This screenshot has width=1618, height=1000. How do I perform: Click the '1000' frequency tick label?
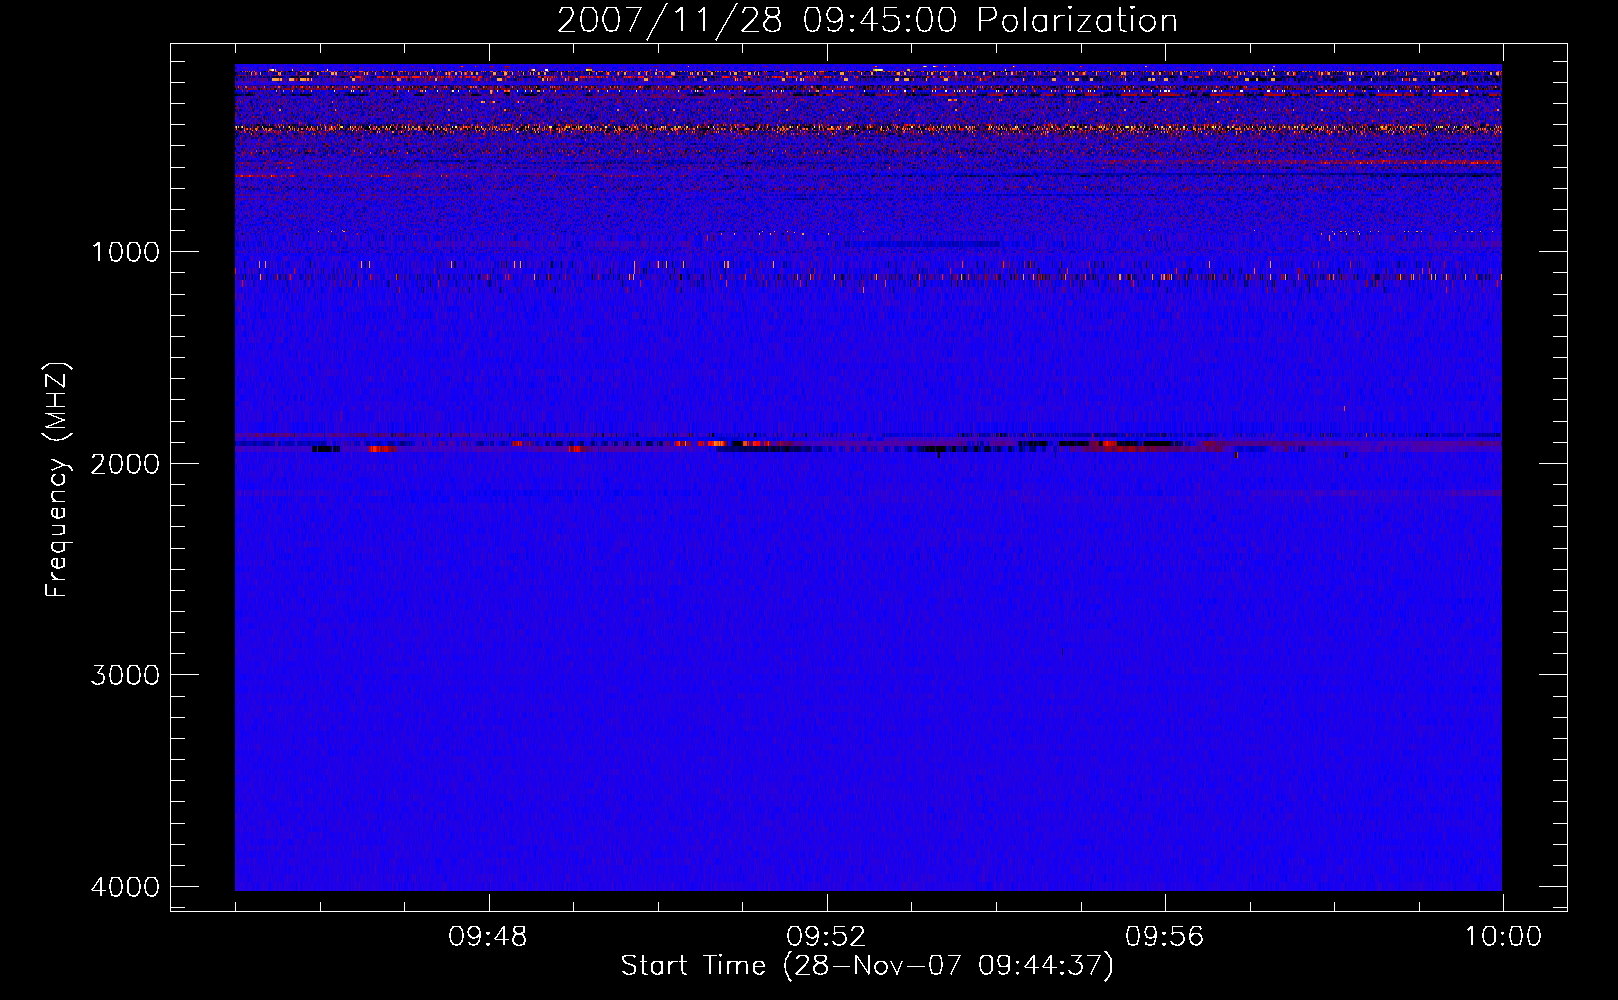point(126,251)
